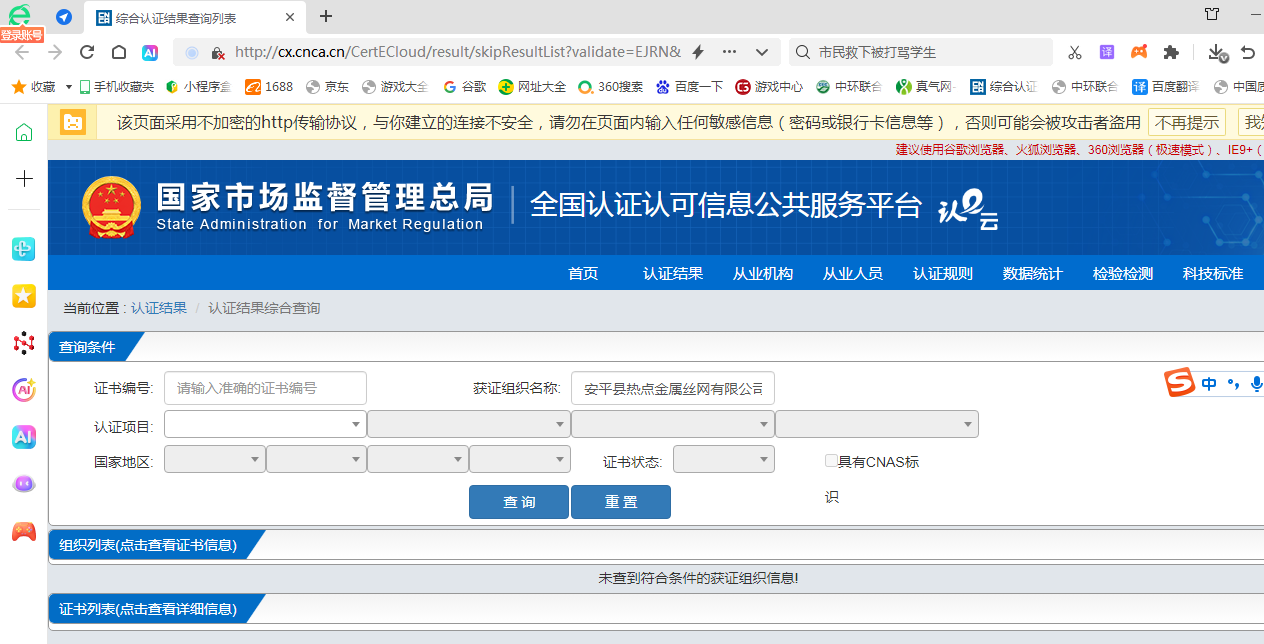Viewport: 1264px width, 644px height.
Task: Expand the 认证项目 first dropdown
Action: (x=265, y=425)
